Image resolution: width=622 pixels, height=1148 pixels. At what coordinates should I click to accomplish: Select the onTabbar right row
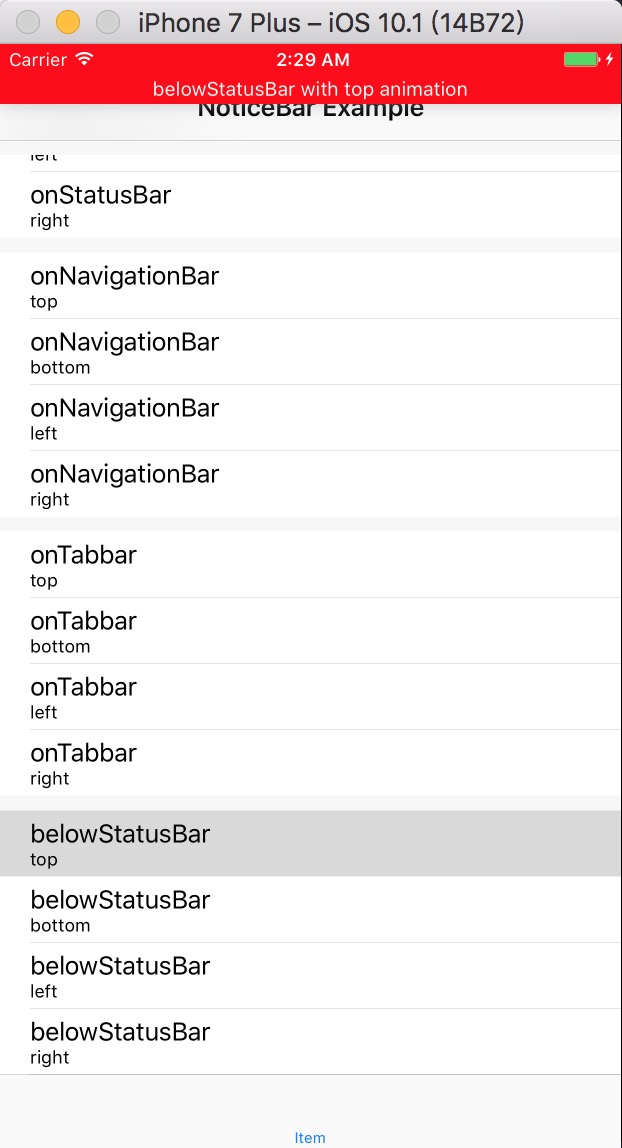pos(311,763)
